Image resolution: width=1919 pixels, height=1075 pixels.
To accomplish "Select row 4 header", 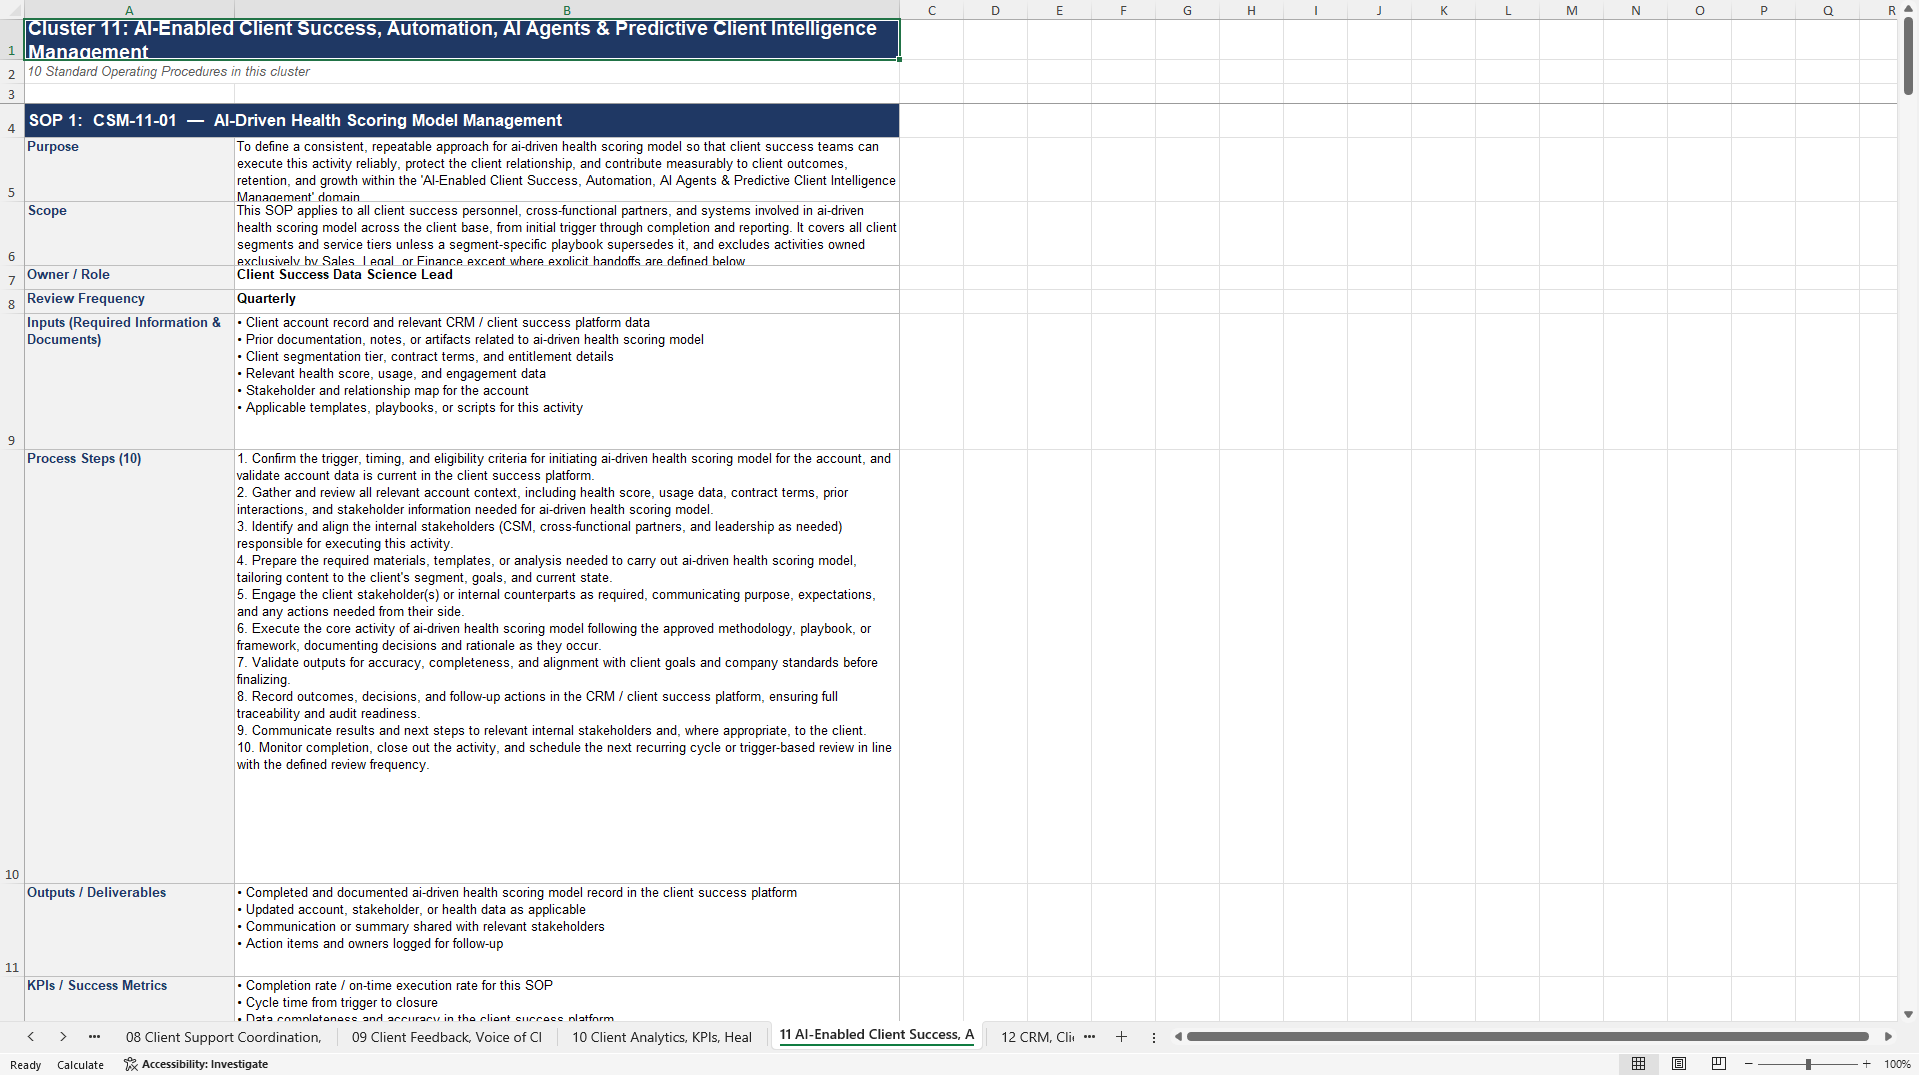I will click(x=12, y=121).
